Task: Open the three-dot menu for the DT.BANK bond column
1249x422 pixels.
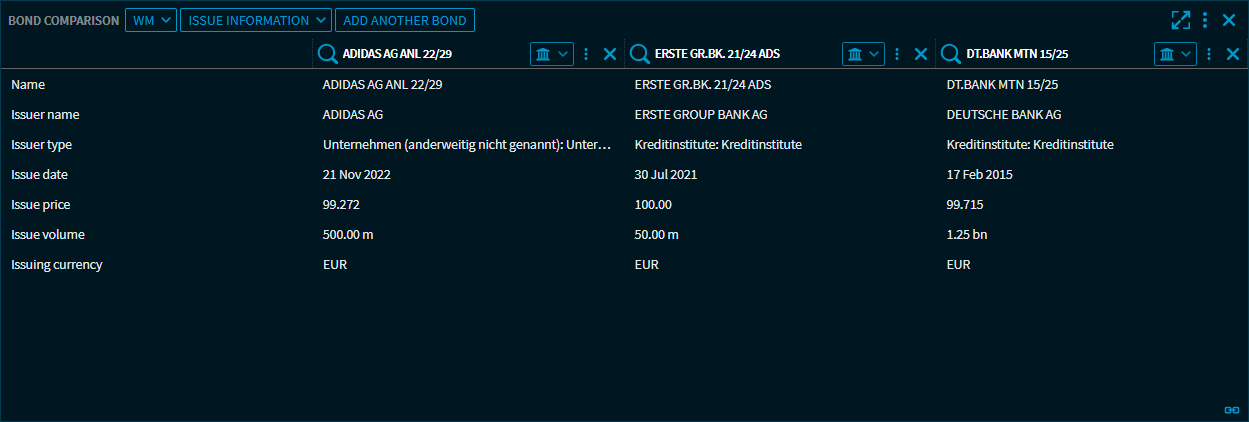Action: point(1210,54)
